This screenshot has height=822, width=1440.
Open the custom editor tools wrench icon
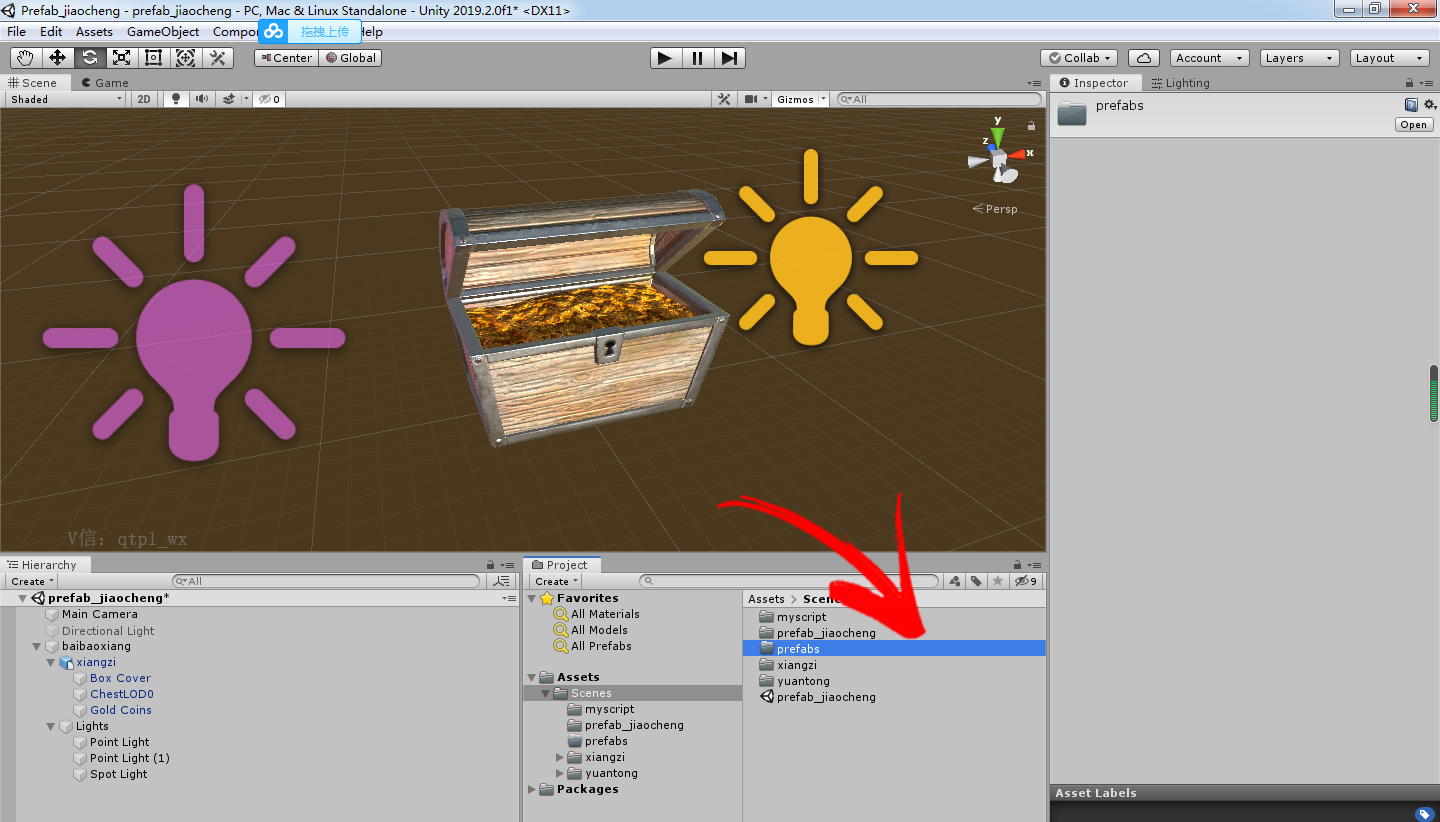(x=218, y=57)
